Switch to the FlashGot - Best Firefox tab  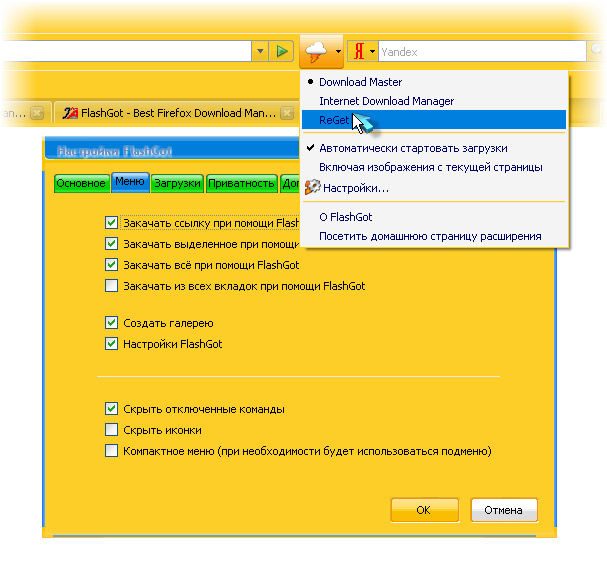(175, 113)
